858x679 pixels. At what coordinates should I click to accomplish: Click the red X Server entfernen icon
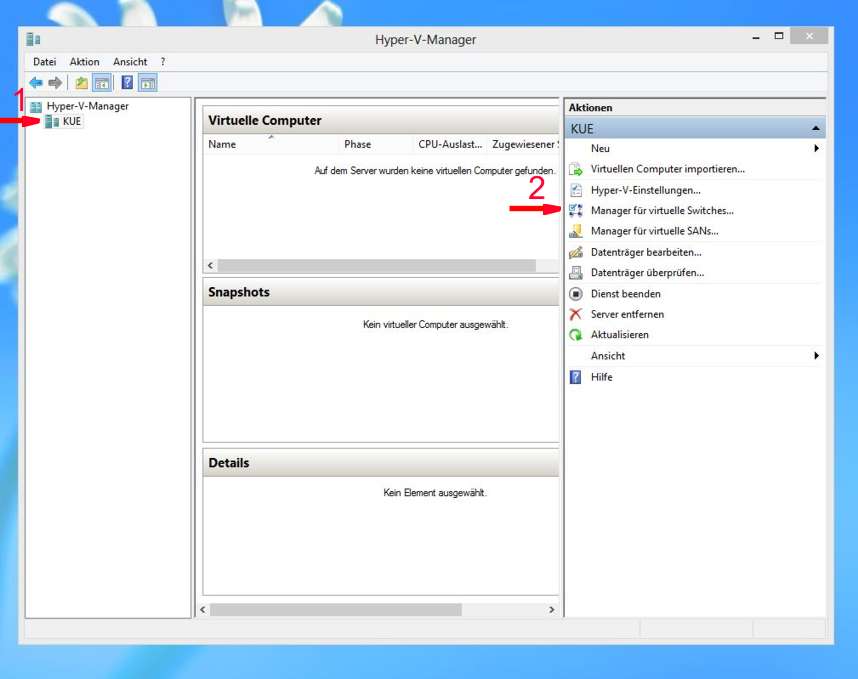pyautogui.click(x=576, y=314)
